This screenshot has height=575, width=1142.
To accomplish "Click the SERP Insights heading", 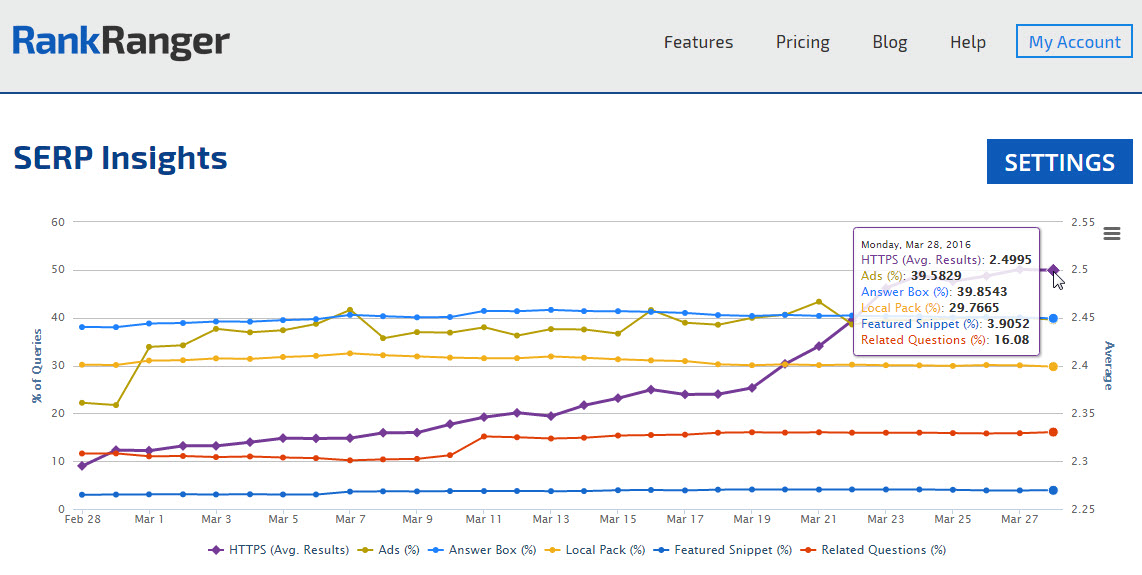I will coord(120,158).
